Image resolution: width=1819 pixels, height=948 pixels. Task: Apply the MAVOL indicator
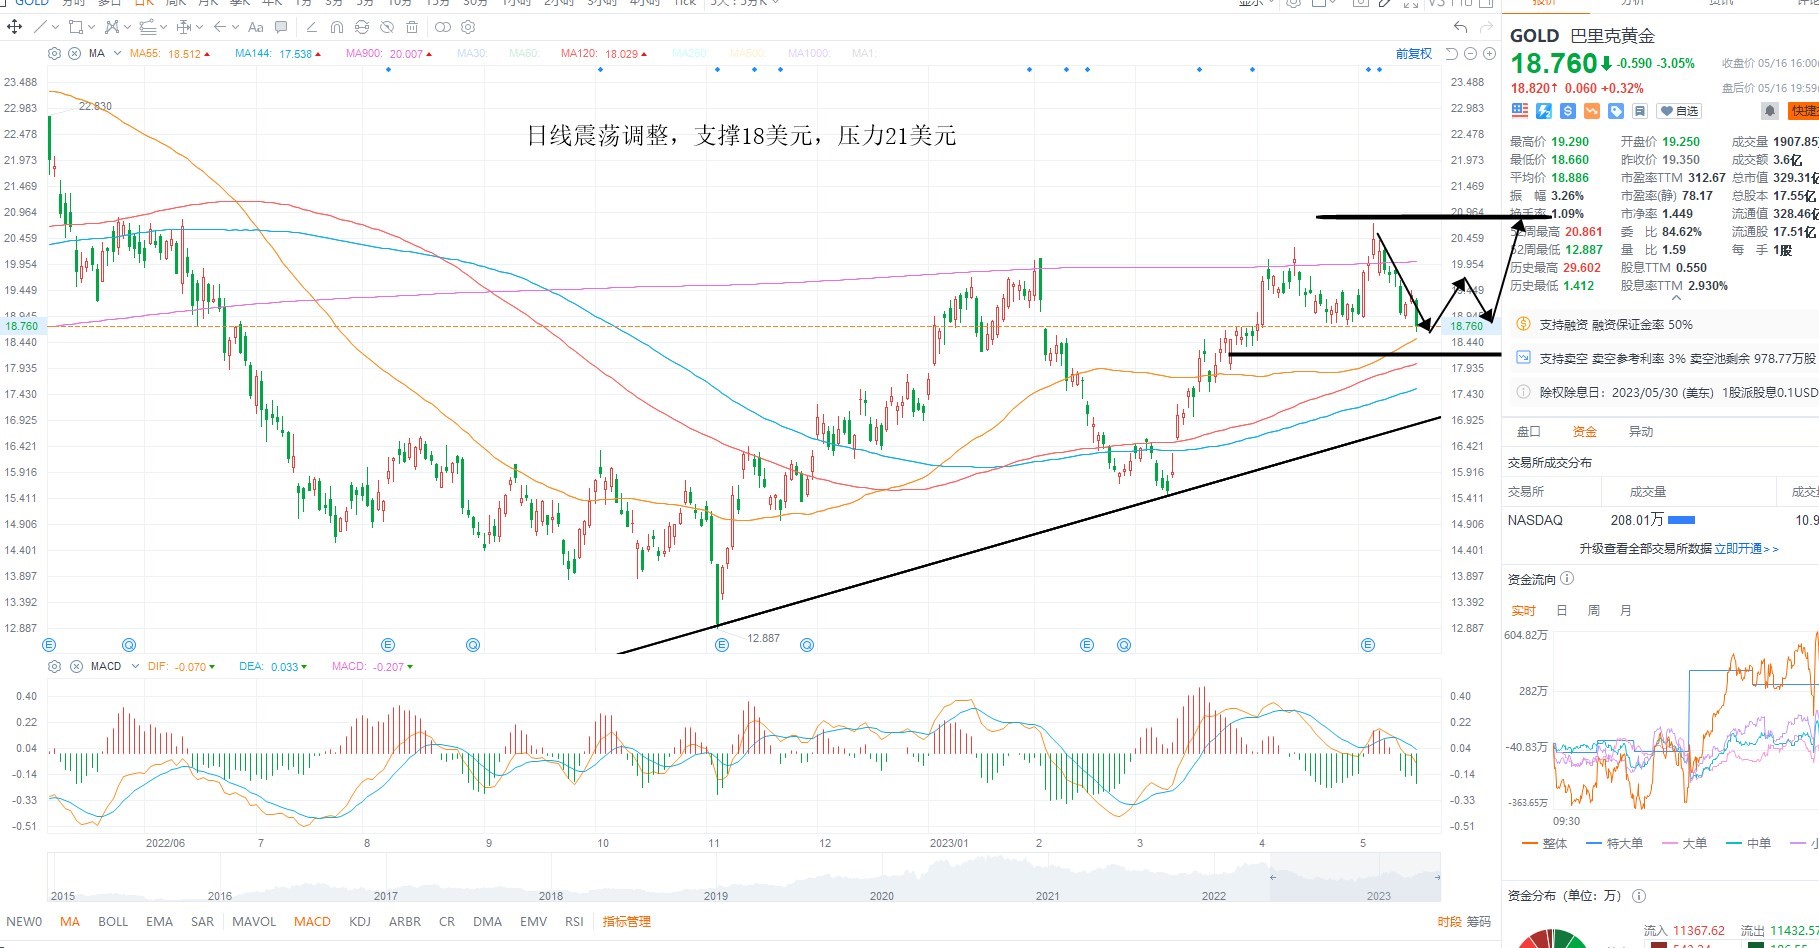click(254, 922)
